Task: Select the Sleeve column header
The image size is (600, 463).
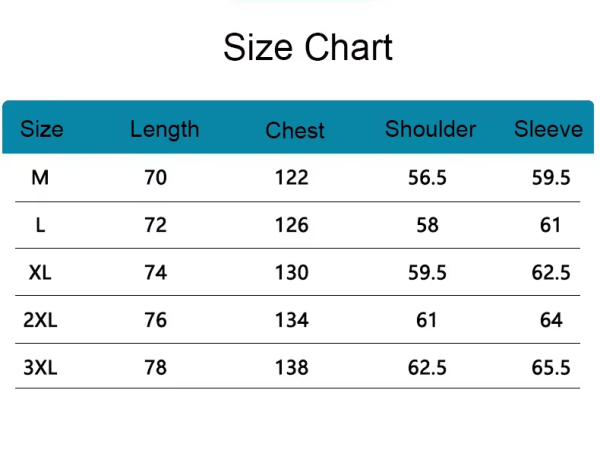Action: [x=548, y=129]
